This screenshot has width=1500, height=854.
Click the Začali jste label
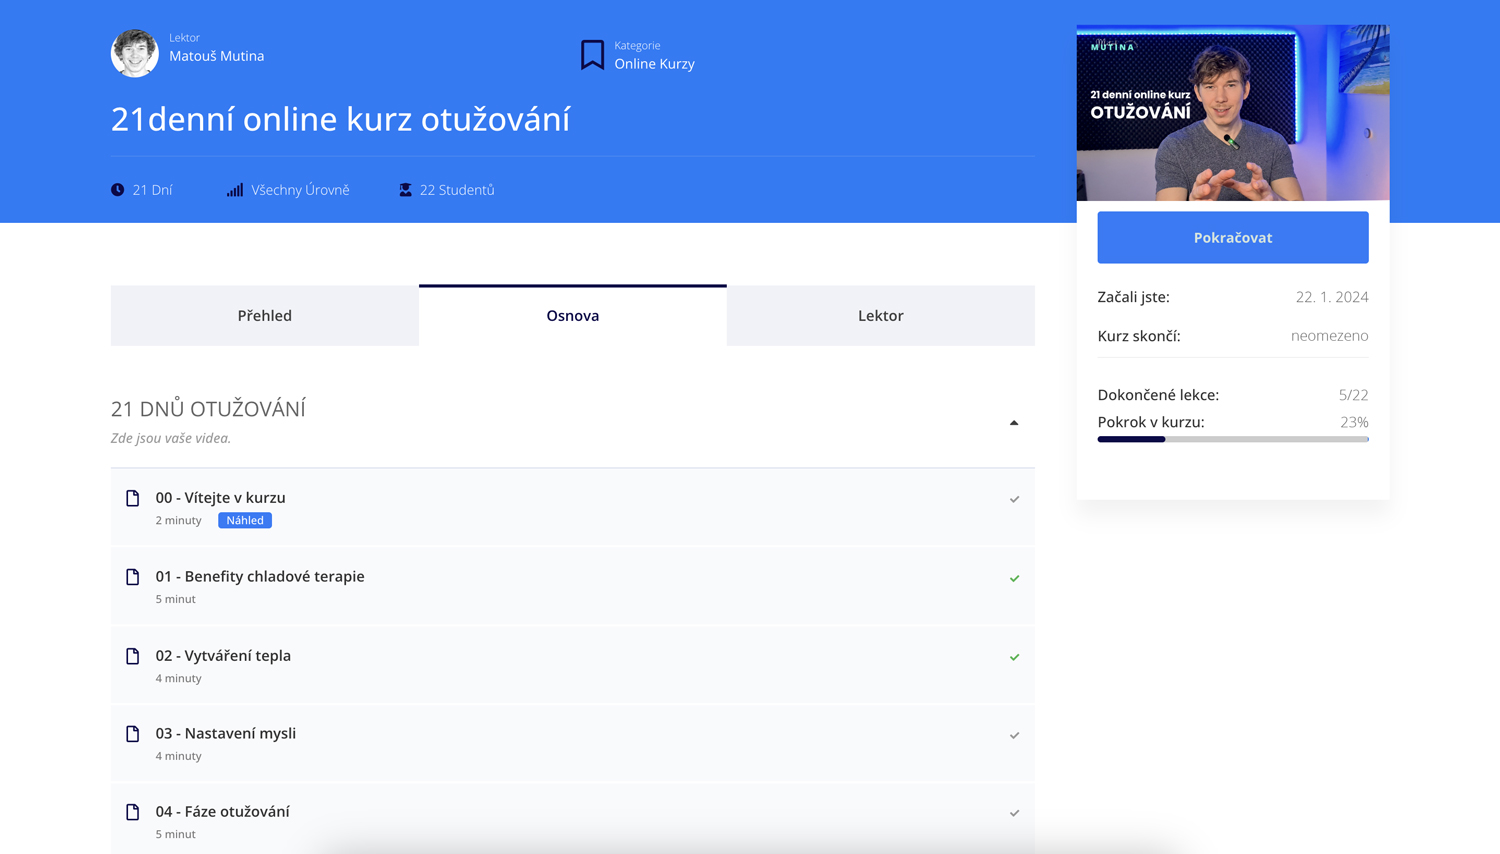click(1133, 297)
